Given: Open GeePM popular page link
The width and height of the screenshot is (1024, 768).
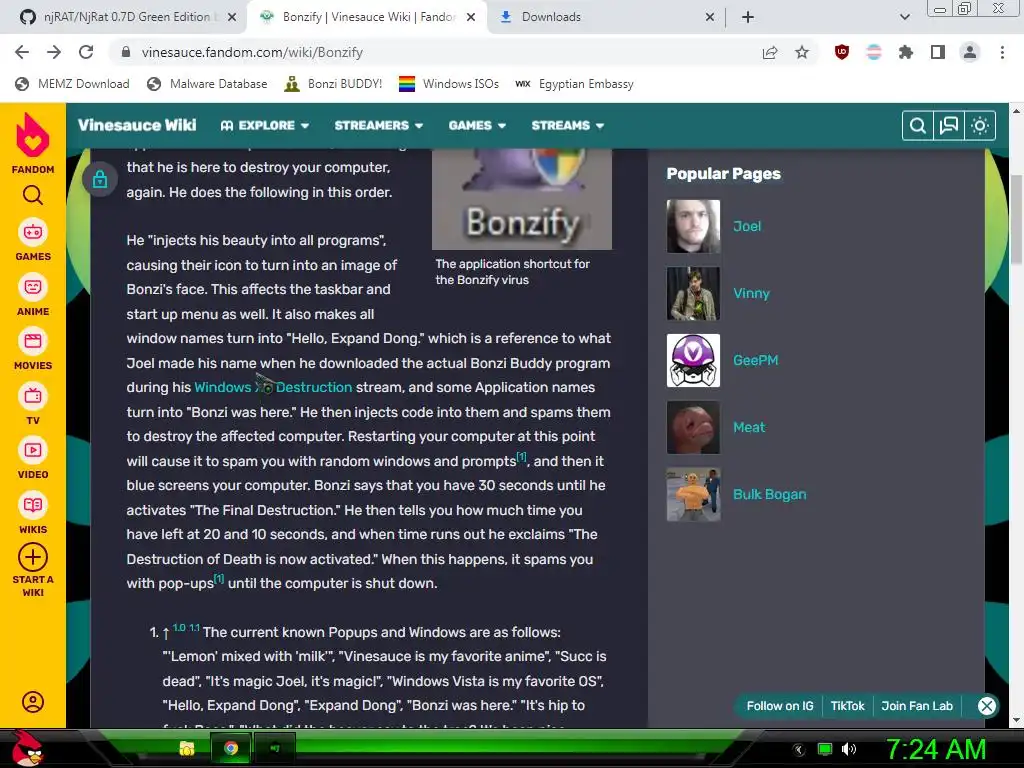Looking at the screenshot, I should point(756,360).
